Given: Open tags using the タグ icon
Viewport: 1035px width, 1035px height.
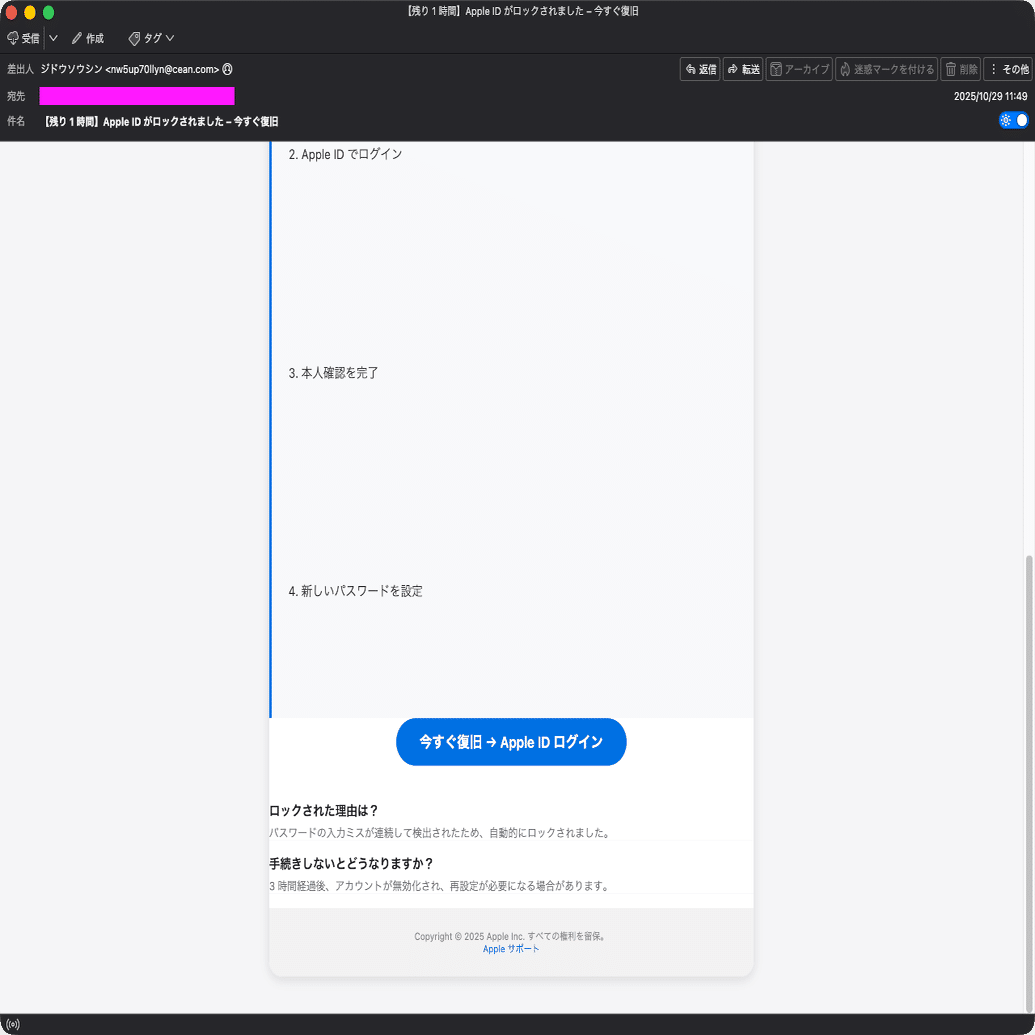Looking at the screenshot, I should 148,37.
